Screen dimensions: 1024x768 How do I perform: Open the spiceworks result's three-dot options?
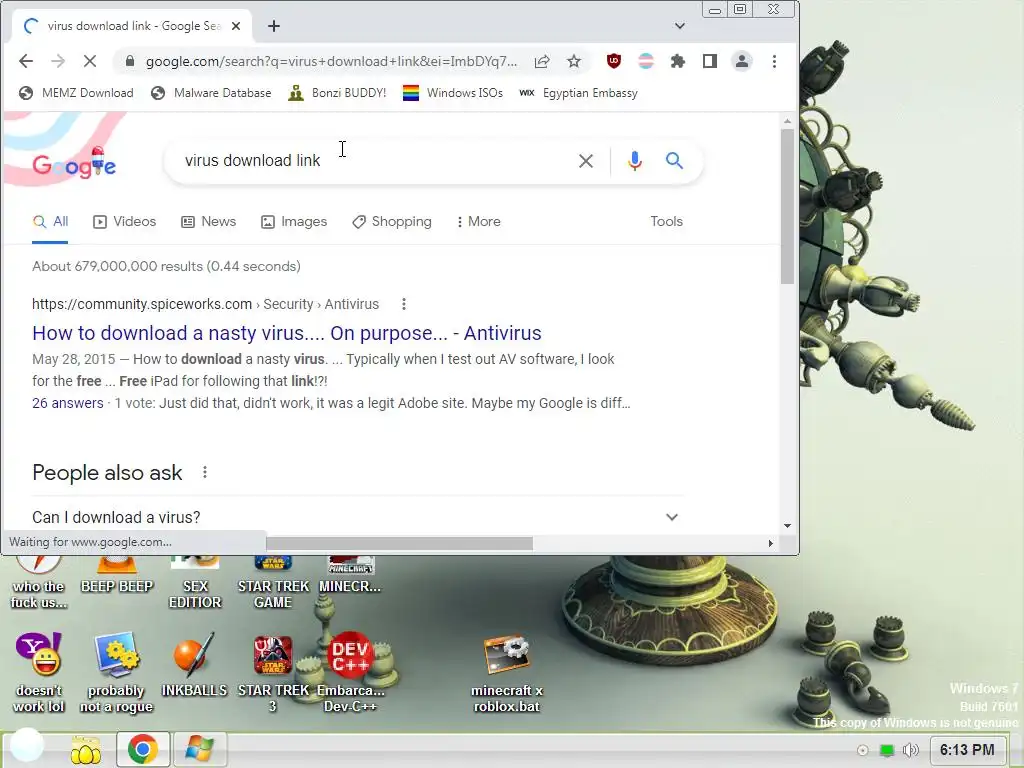(404, 304)
